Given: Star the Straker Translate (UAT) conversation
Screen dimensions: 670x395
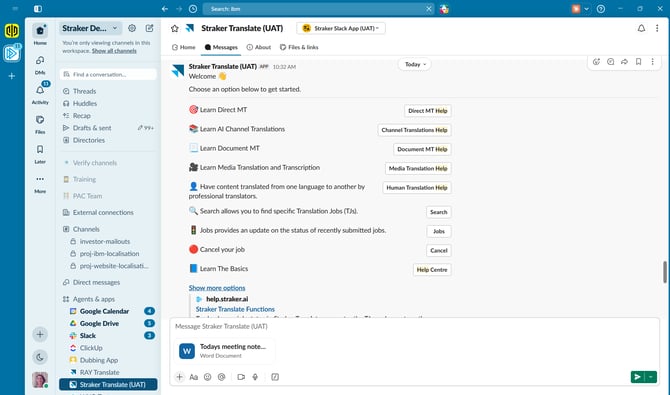Looking at the screenshot, I should [174, 28].
